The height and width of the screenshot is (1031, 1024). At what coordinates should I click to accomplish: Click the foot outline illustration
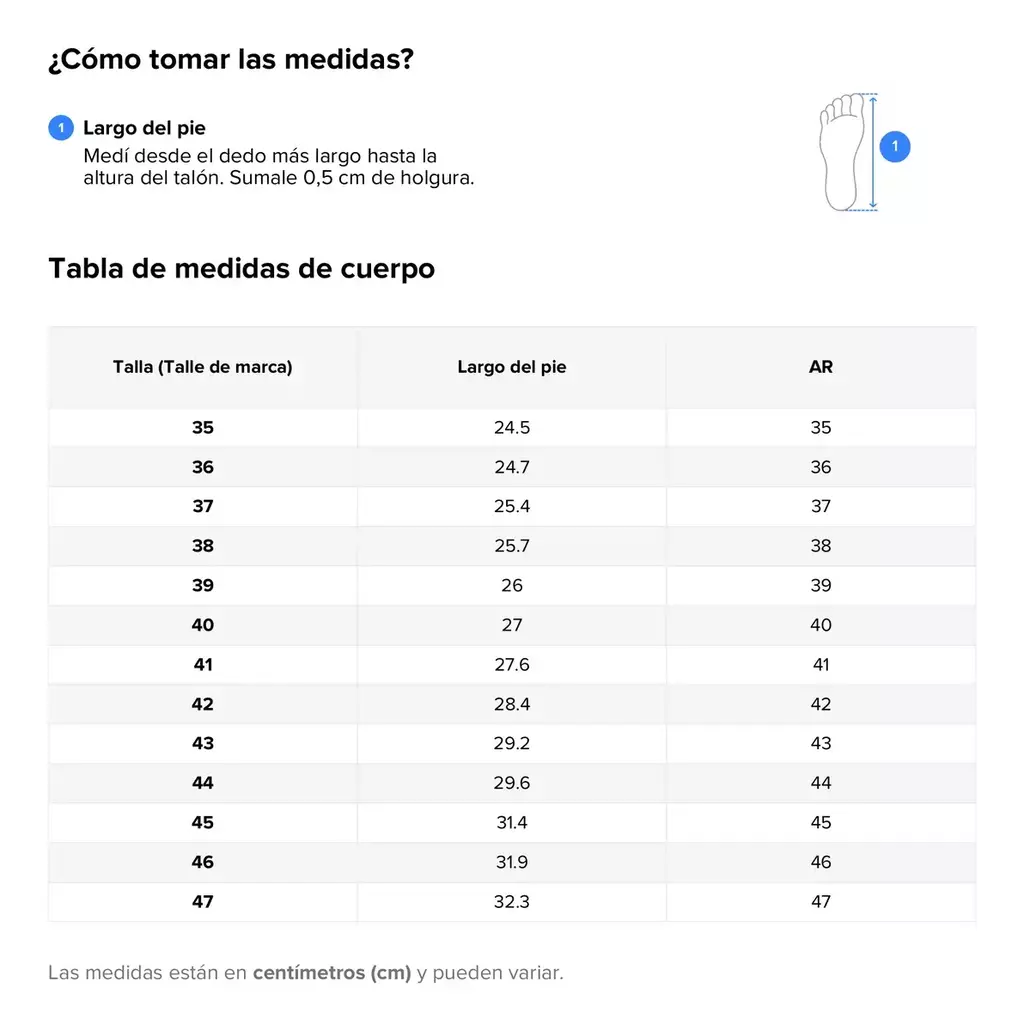pyautogui.click(x=842, y=151)
